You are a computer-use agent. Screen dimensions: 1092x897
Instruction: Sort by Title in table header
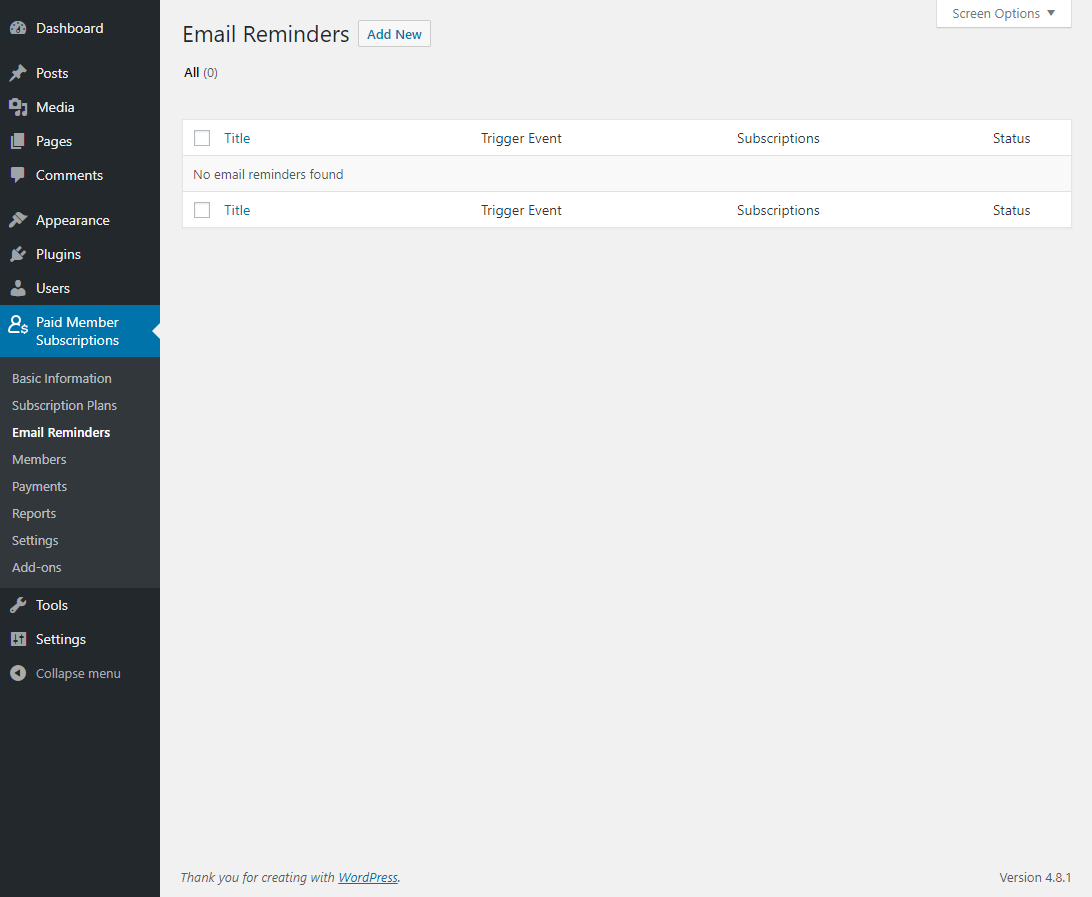237,138
